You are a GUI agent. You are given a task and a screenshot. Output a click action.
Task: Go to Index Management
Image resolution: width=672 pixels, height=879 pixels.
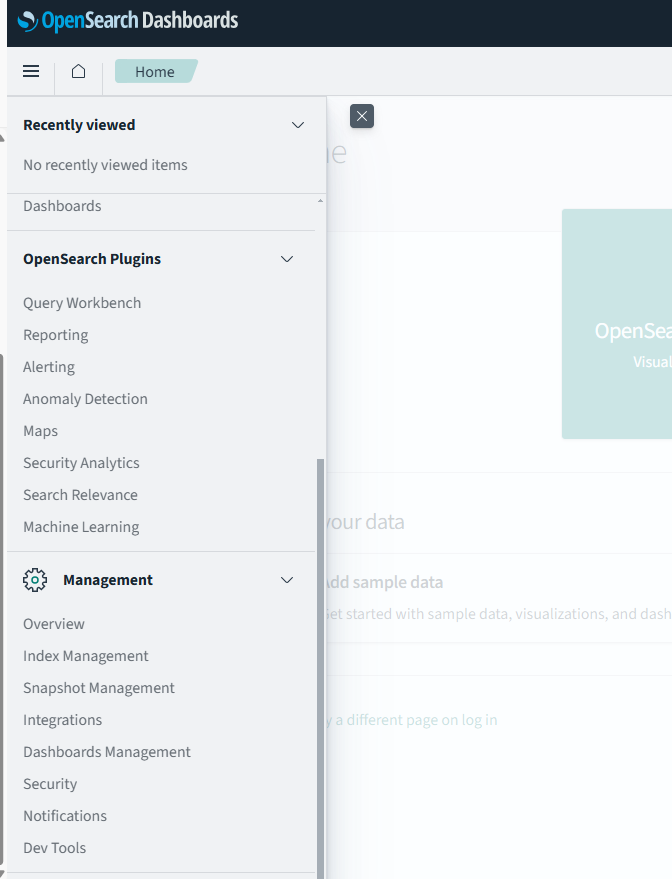[86, 655]
